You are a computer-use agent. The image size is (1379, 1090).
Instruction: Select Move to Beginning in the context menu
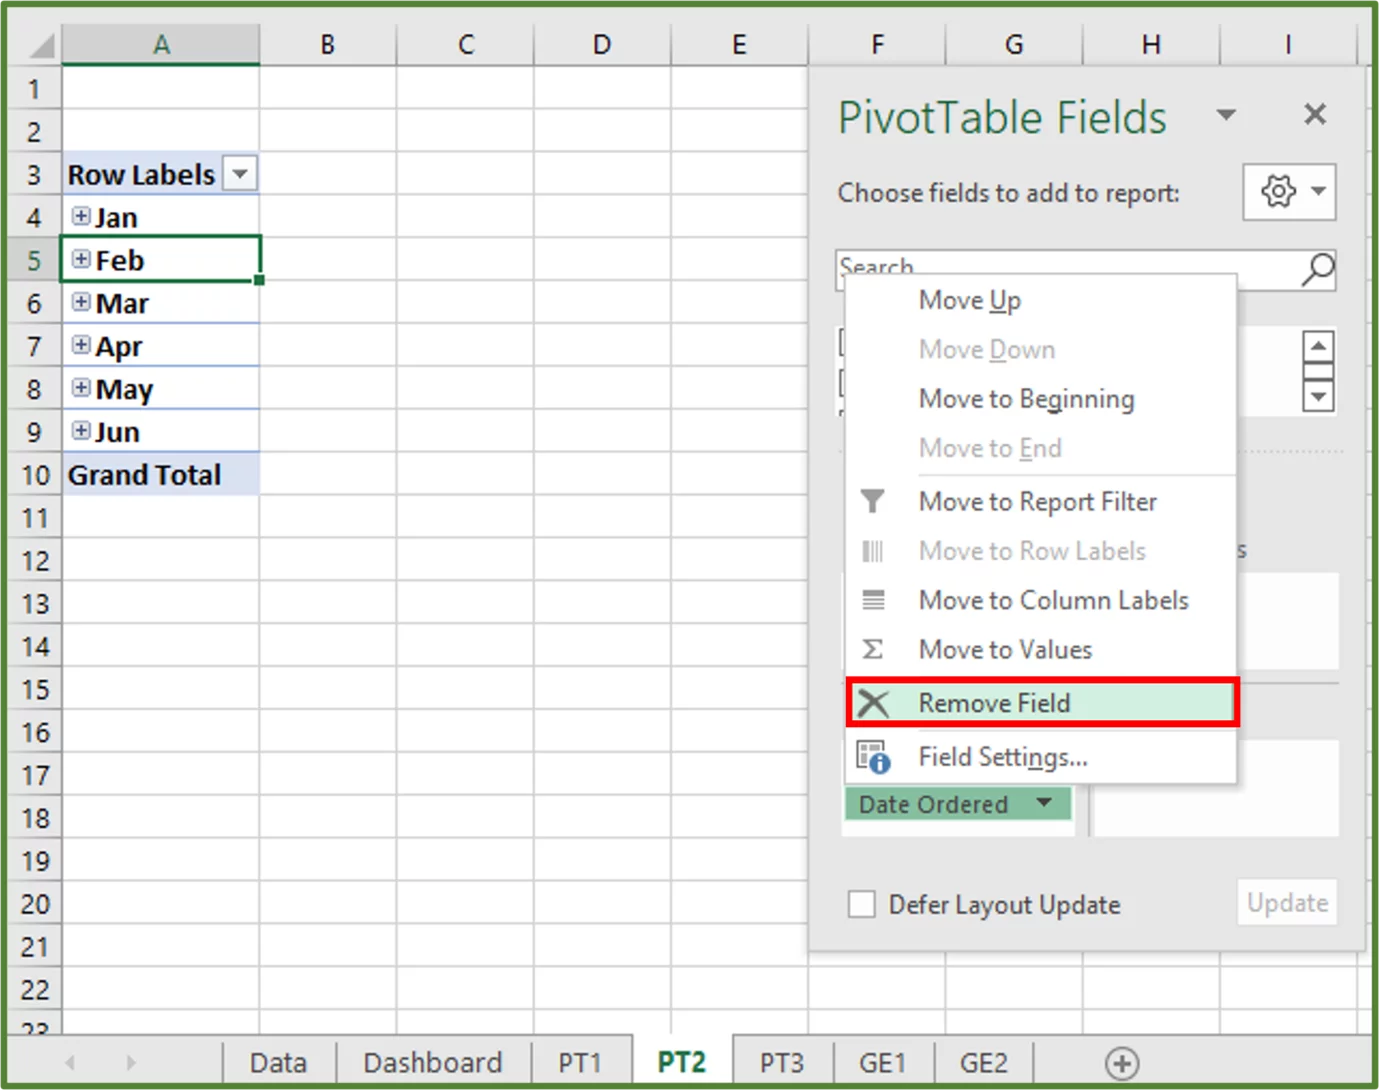pyautogui.click(x=1026, y=398)
